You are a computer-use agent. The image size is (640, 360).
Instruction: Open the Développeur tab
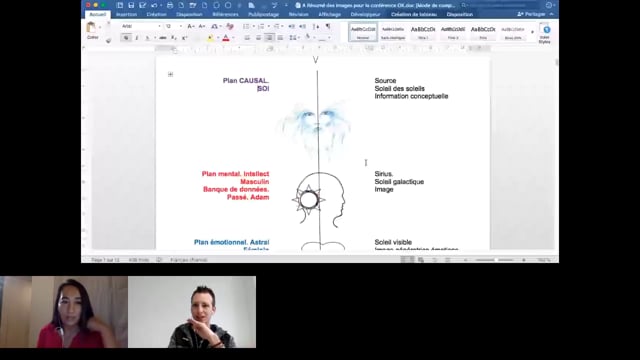pyautogui.click(x=365, y=14)
